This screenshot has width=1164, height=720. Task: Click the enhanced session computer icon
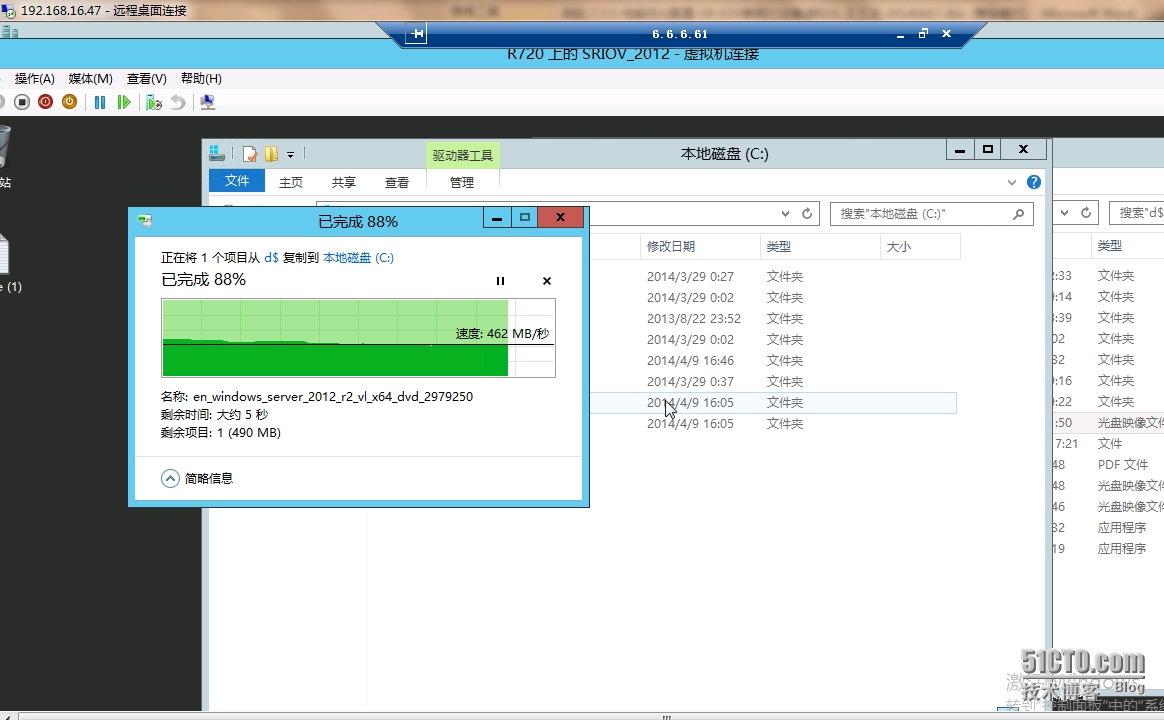pyautogui.click(x=208, y=102)
